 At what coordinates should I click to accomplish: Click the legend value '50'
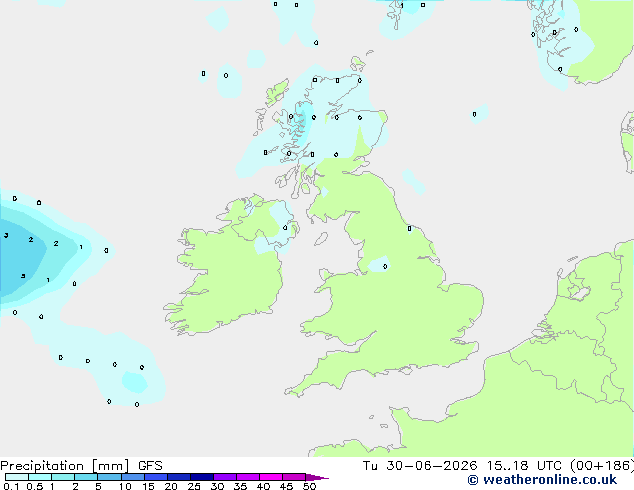pyautogui.click(x=309, y=486)
